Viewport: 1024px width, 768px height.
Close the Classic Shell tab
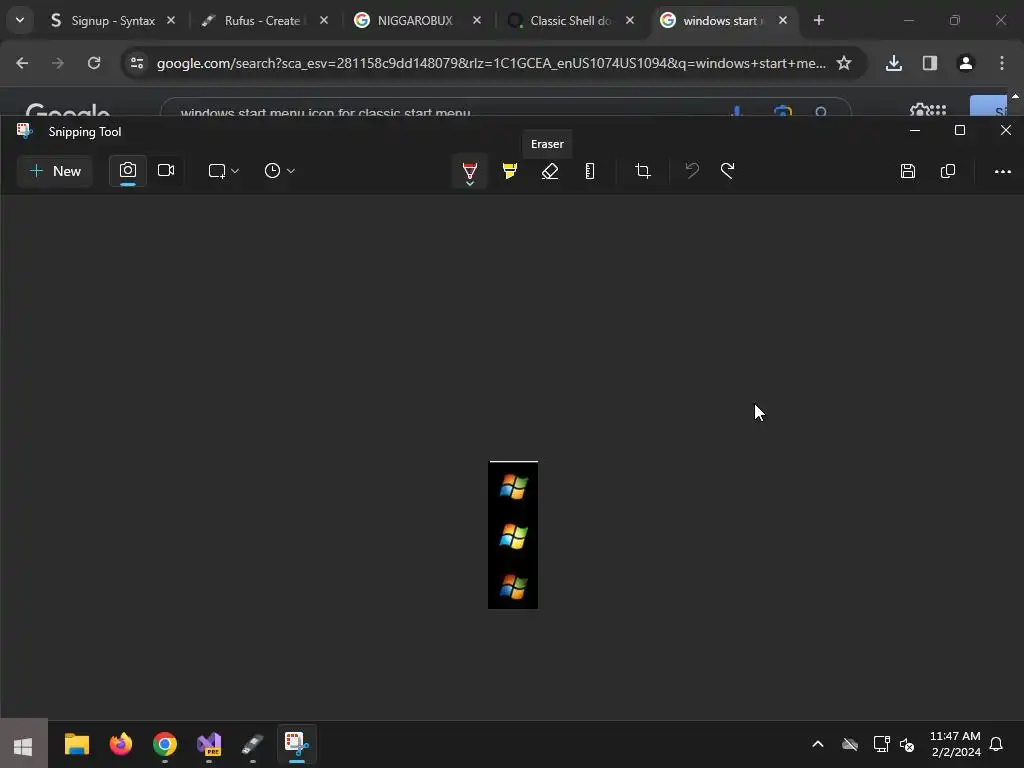click(x=630, y=20)
